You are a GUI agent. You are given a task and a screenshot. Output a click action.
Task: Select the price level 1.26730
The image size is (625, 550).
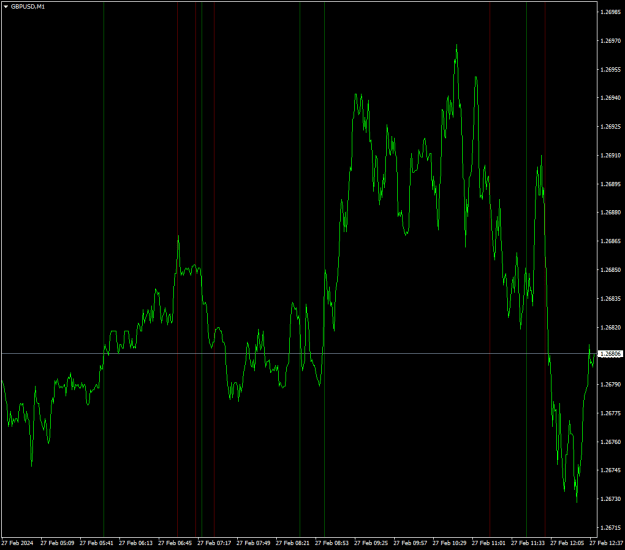point(610,499)
